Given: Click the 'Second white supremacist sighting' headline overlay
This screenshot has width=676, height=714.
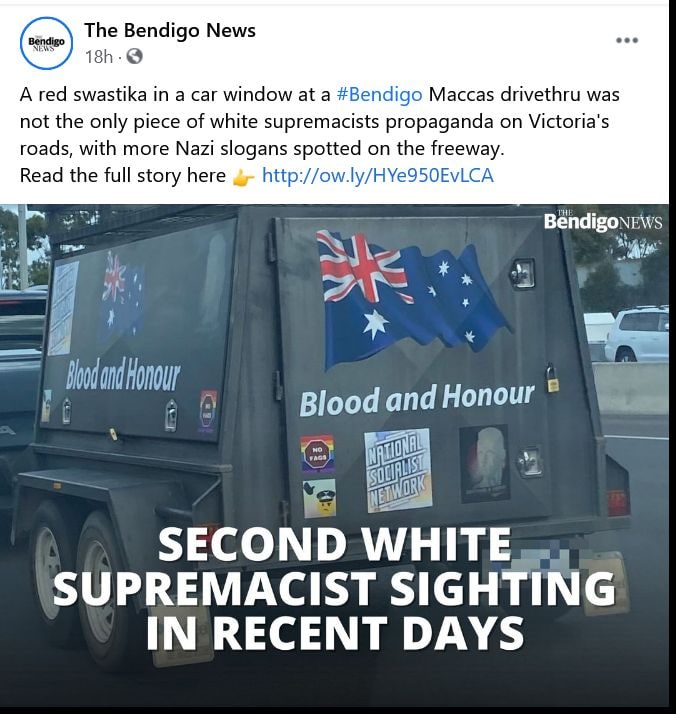Looking at the screenshot, I should coord(335,588).
